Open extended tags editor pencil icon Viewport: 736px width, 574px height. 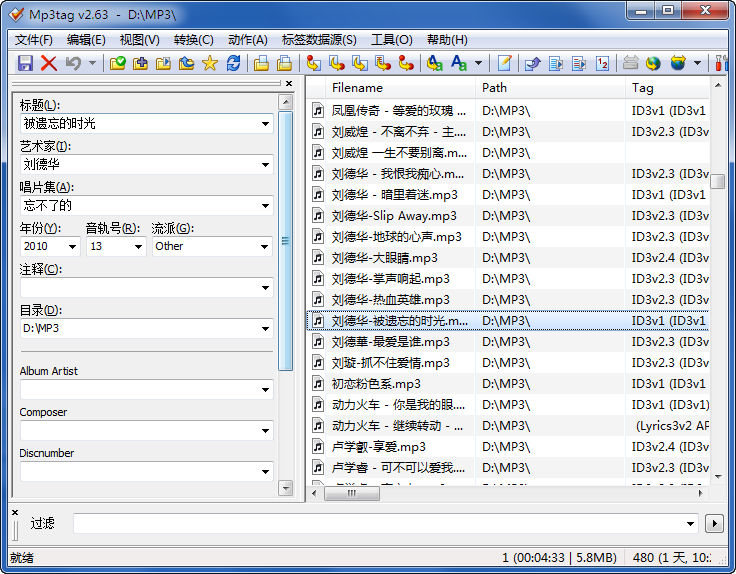point(504,62)
